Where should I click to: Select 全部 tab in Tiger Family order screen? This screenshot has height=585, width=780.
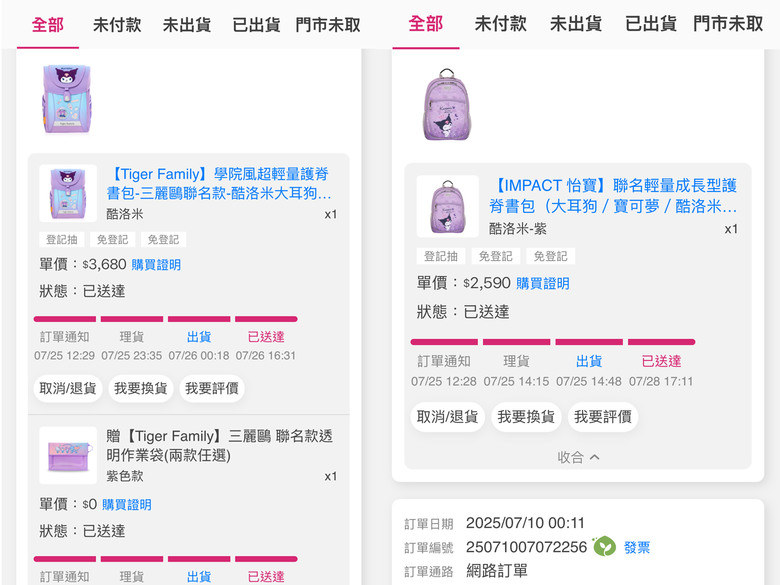pyautogui.click(x=48, y=25)
